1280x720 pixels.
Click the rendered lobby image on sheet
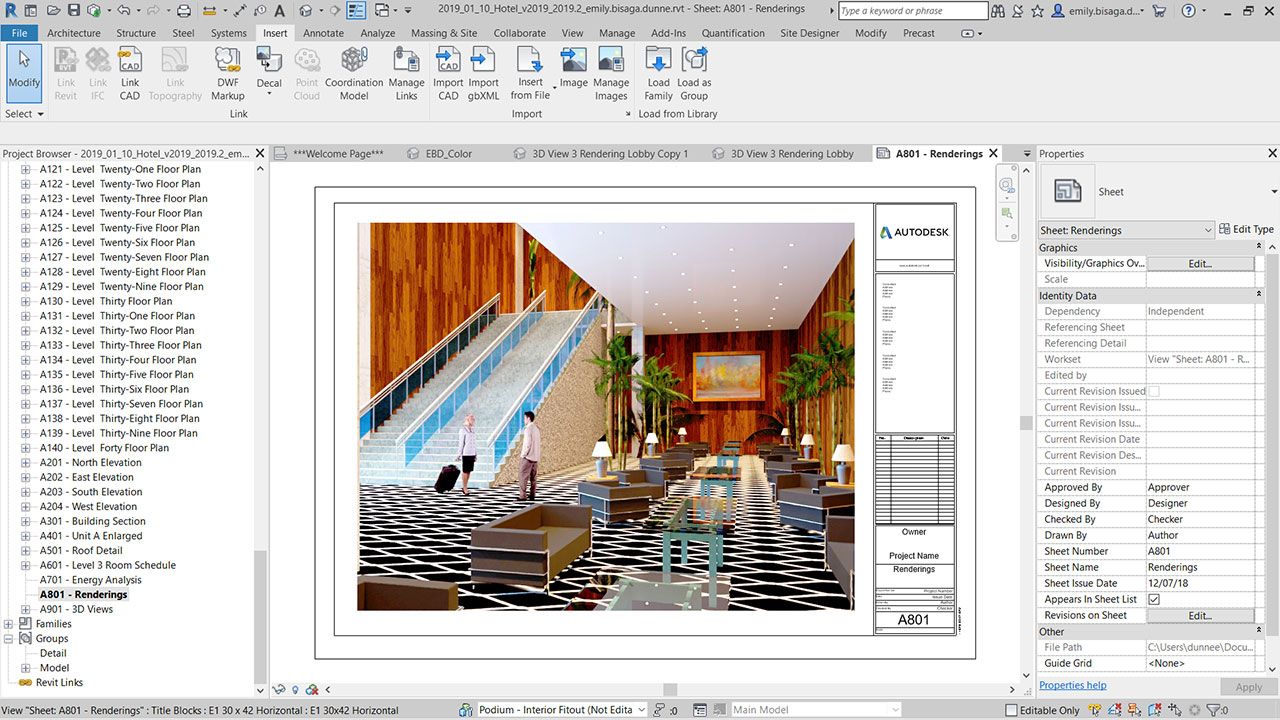[x=606, y=416]
